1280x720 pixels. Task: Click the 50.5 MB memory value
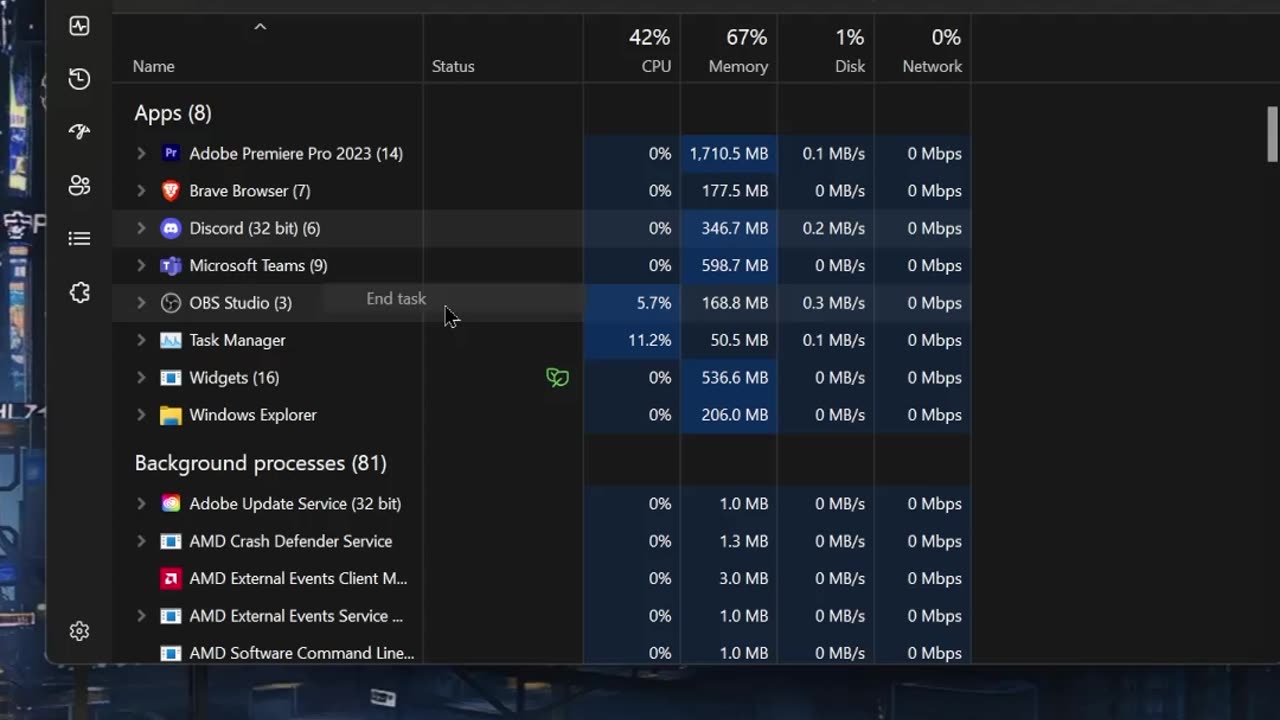[x=739, y=340]
